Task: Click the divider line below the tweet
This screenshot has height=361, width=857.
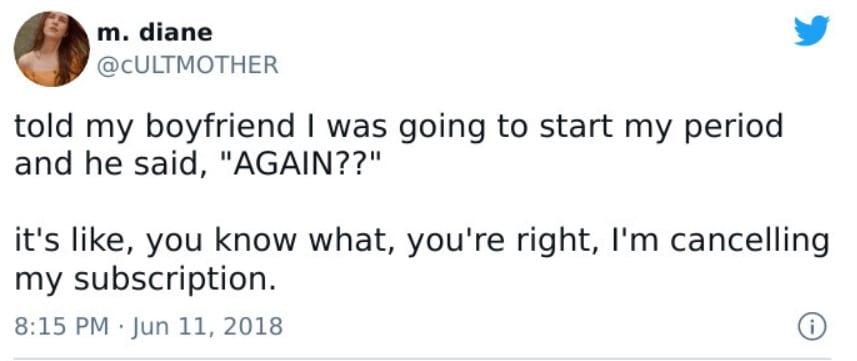Action: pos(421,359)
